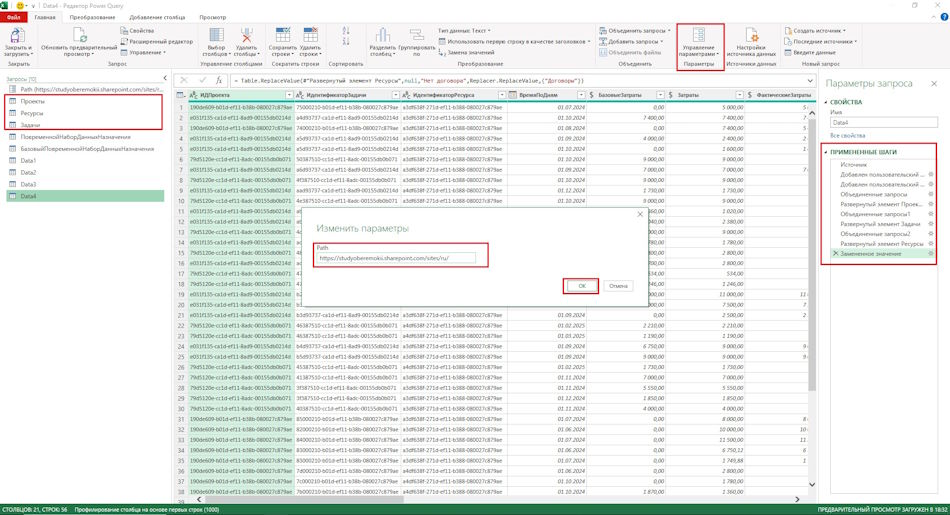This screenshot has width=950, height=515.
Task: Click table menu icon at grid top-left corner
Action: [181, 95]
